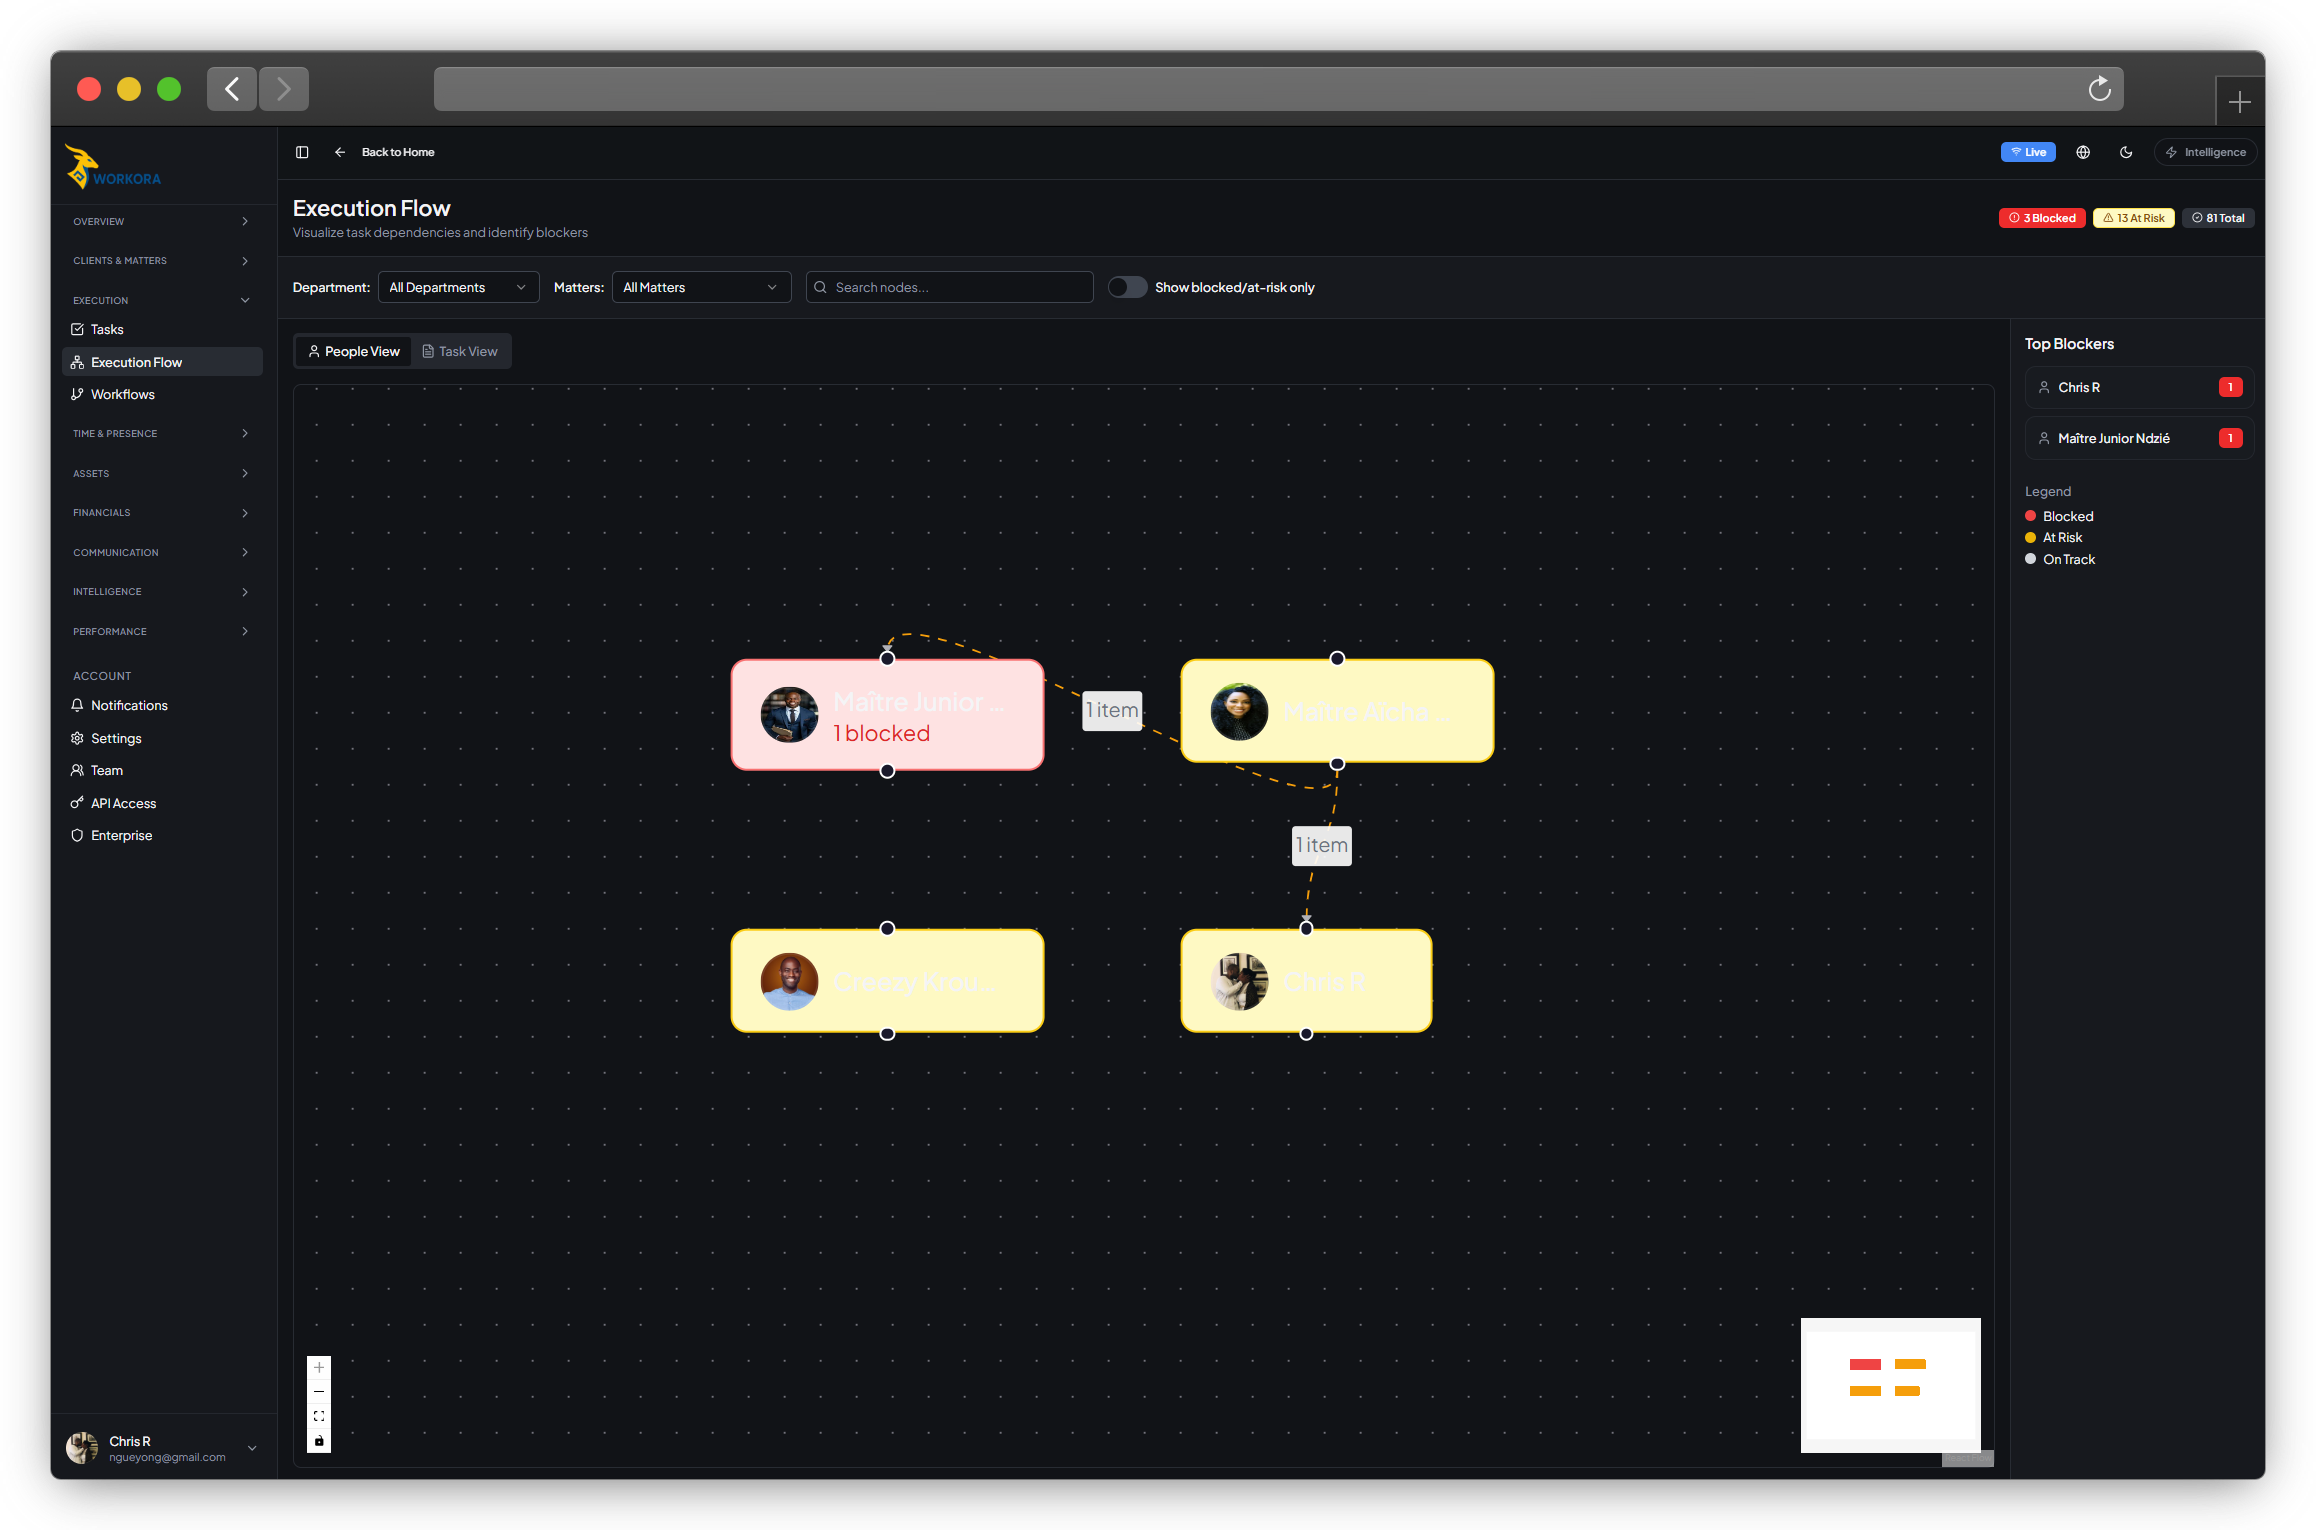Viewport: 2316px width, 1530px height.
Task: Toggle the sidebar panel icon near Back to Home
Action: 302,152
